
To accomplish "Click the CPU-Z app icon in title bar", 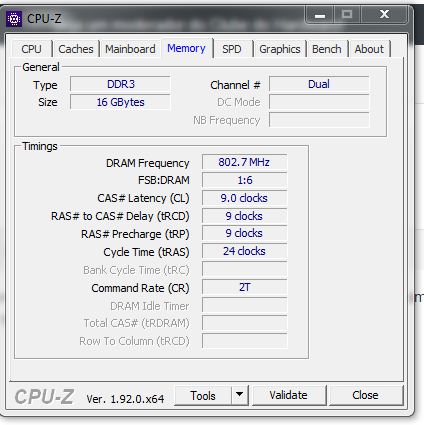I will pyautogui.click(x=14, y=19).
